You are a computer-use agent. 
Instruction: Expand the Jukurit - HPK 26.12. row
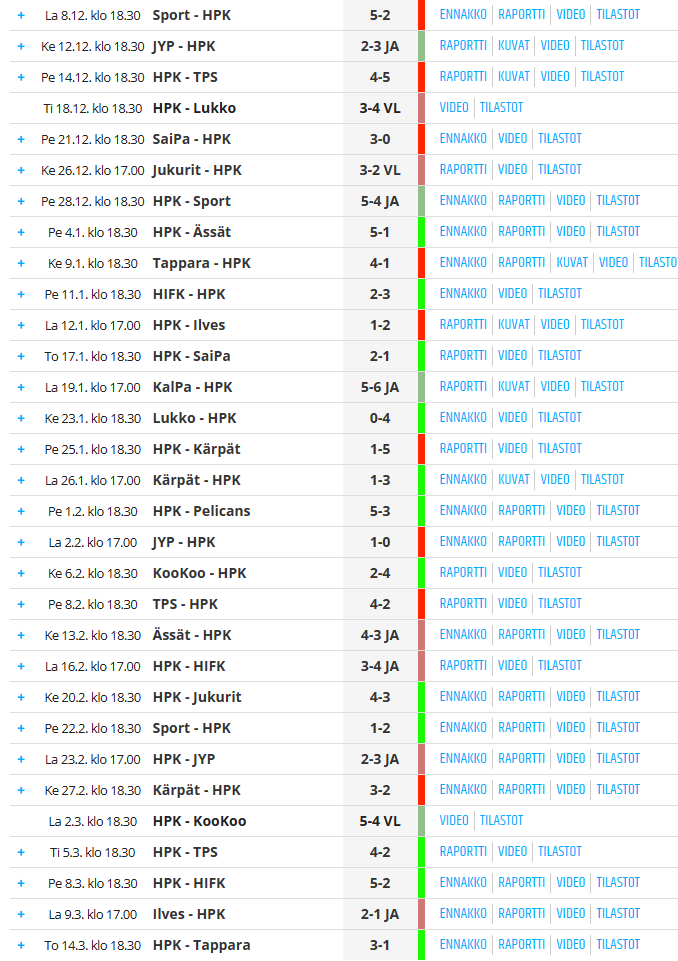coord(21,170)
